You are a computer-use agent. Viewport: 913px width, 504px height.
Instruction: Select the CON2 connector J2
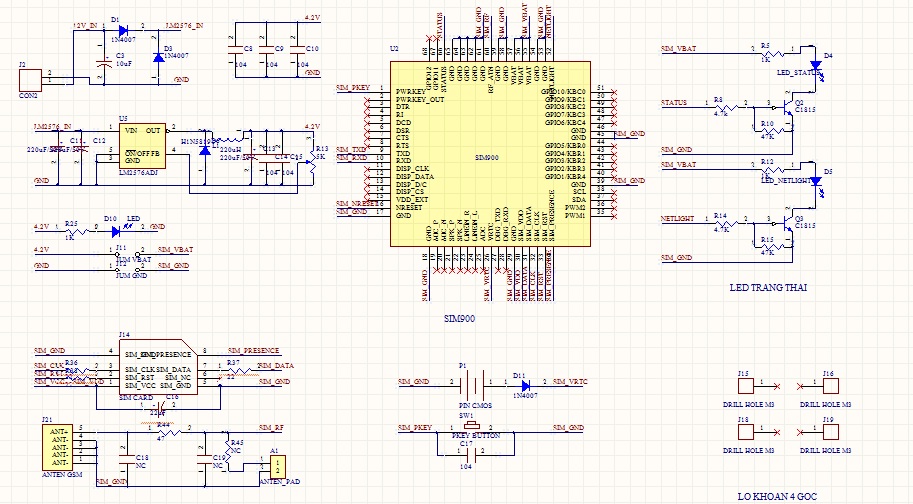[x=30, y=80]
